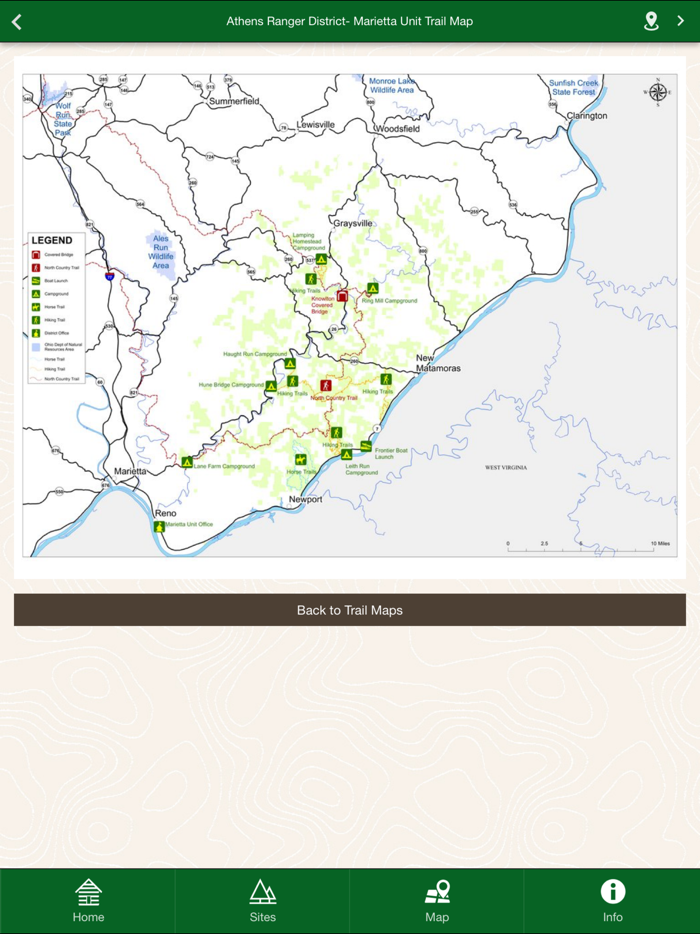This screenshot has width=700, height=934.
Task: Go to next page with right chevron
Action: pyautogui.click(x=681, y=21)
